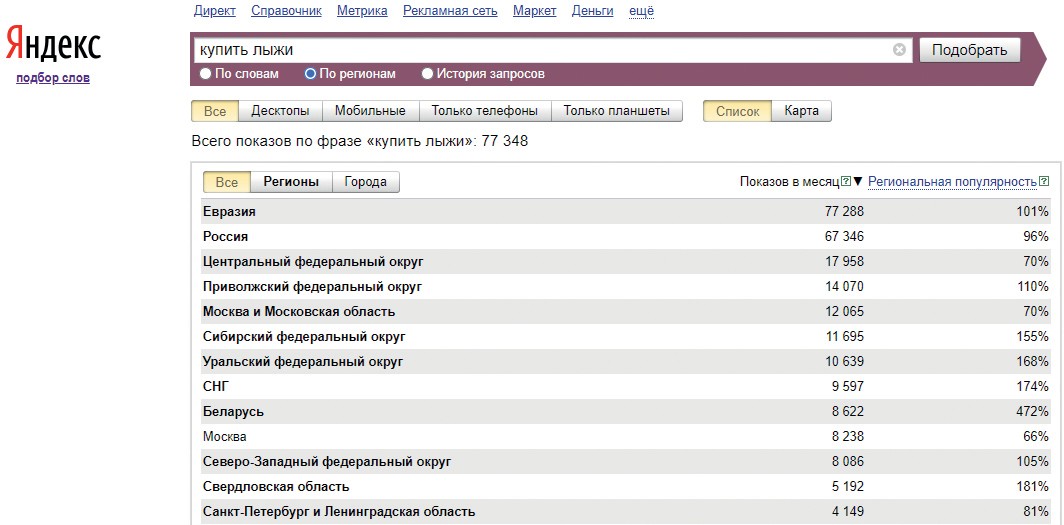1064x525 pixels.
Task: Sort by 'Региональная популярность' column
Action: point(951,182)
